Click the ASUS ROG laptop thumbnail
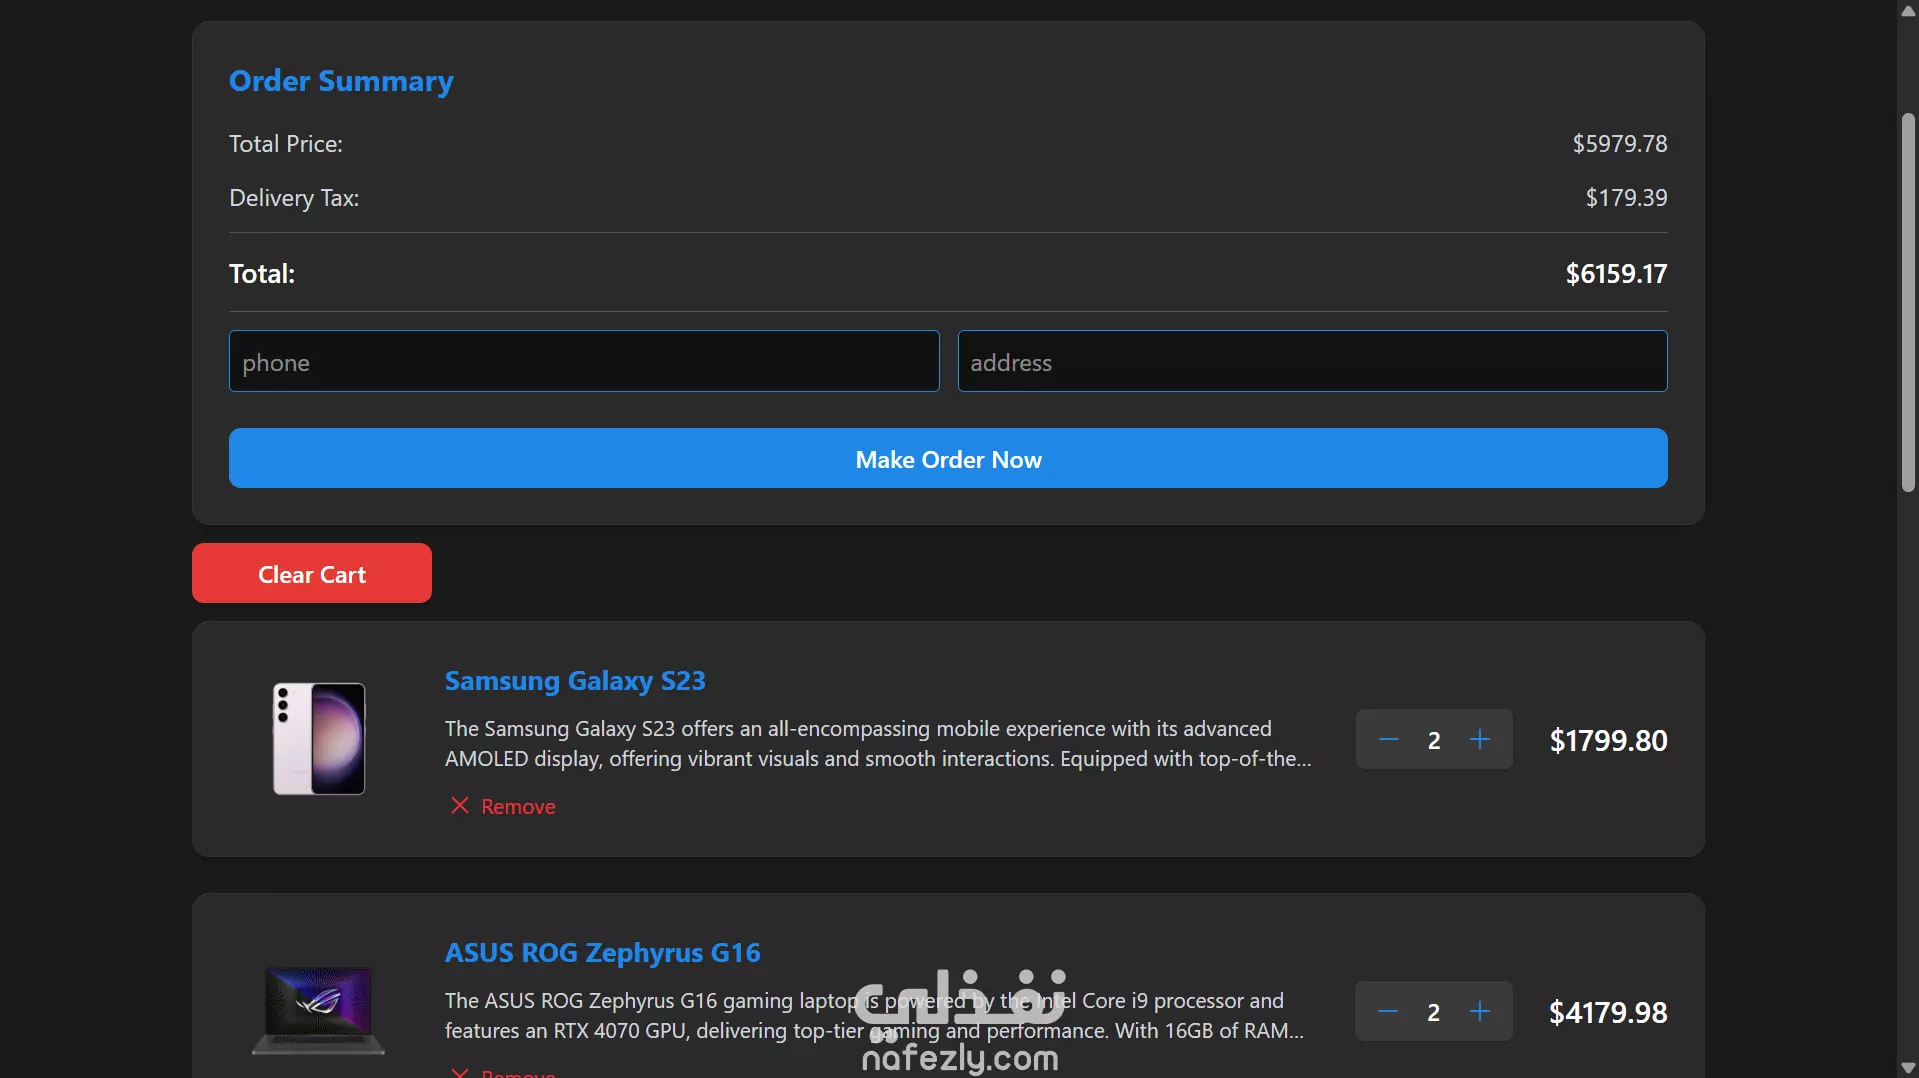This screenshot has width=1919, height=1078. pos(318,1010)
